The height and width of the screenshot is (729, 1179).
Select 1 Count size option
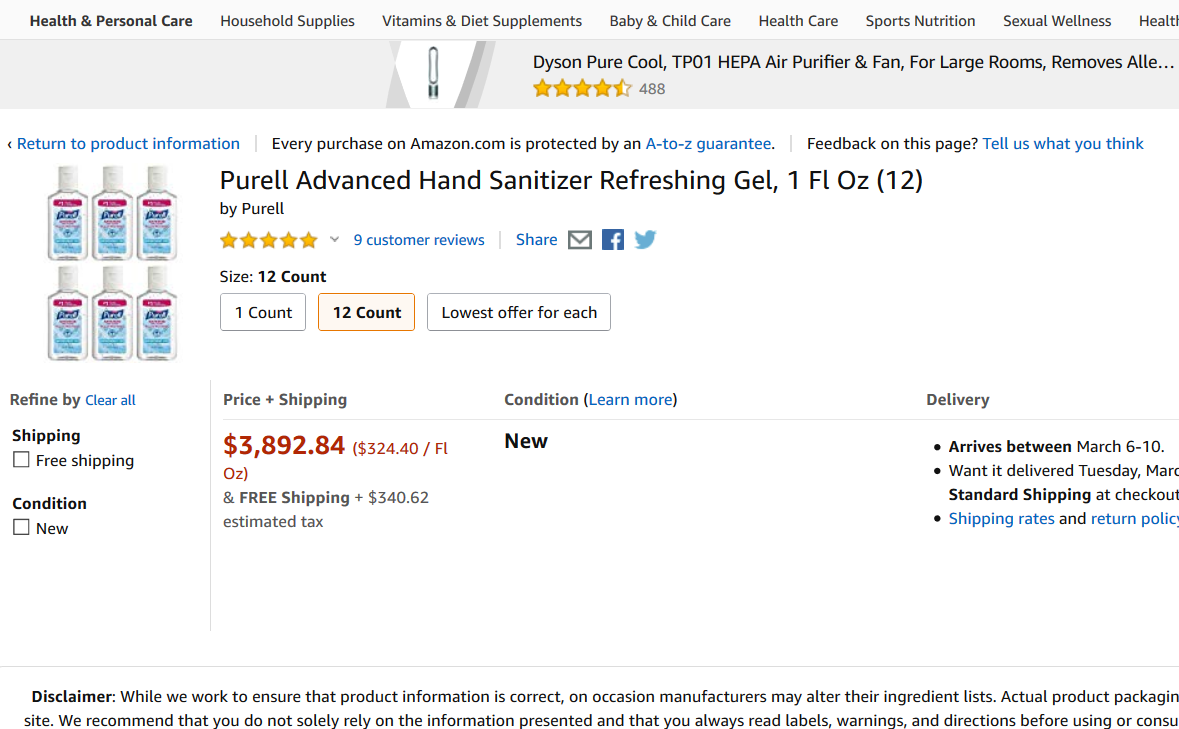[263, 312]
